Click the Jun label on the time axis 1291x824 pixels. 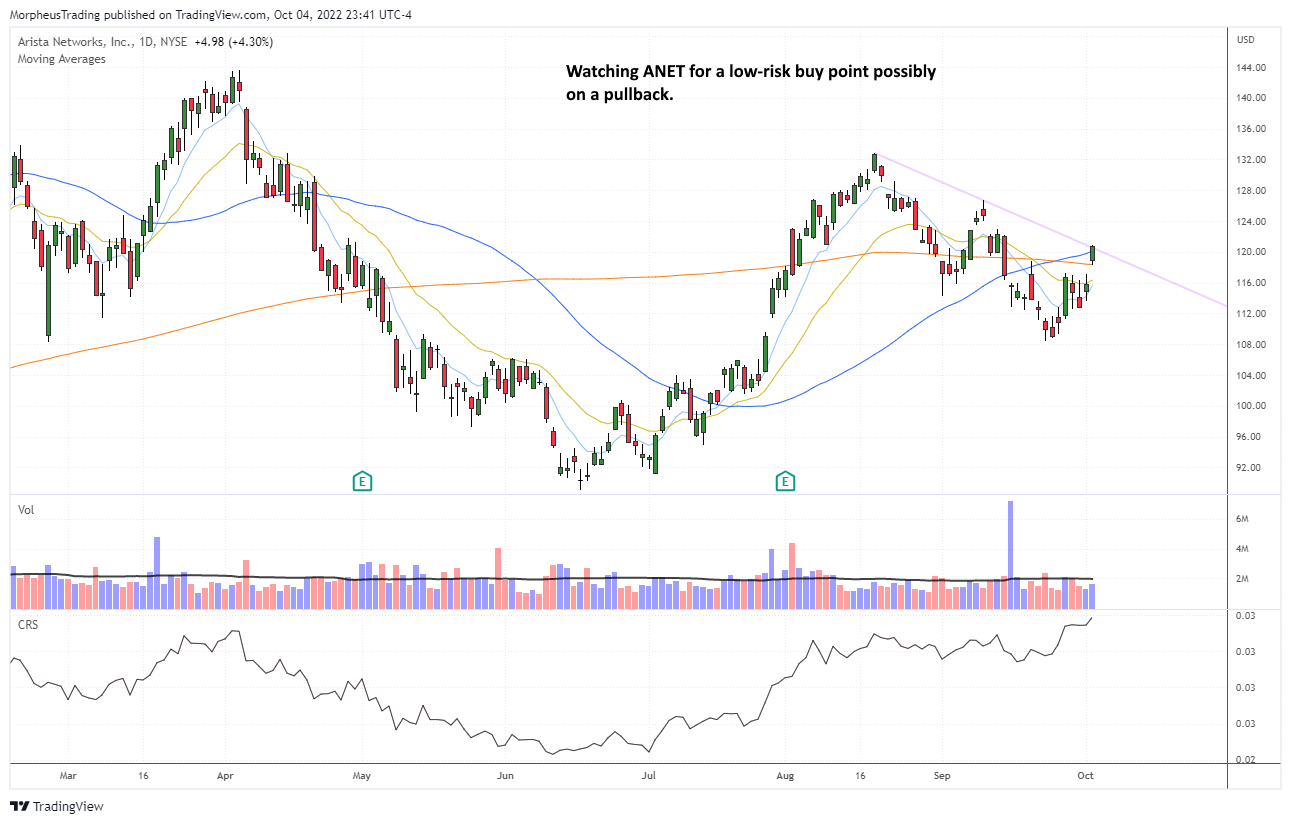(x=505, y=775)
